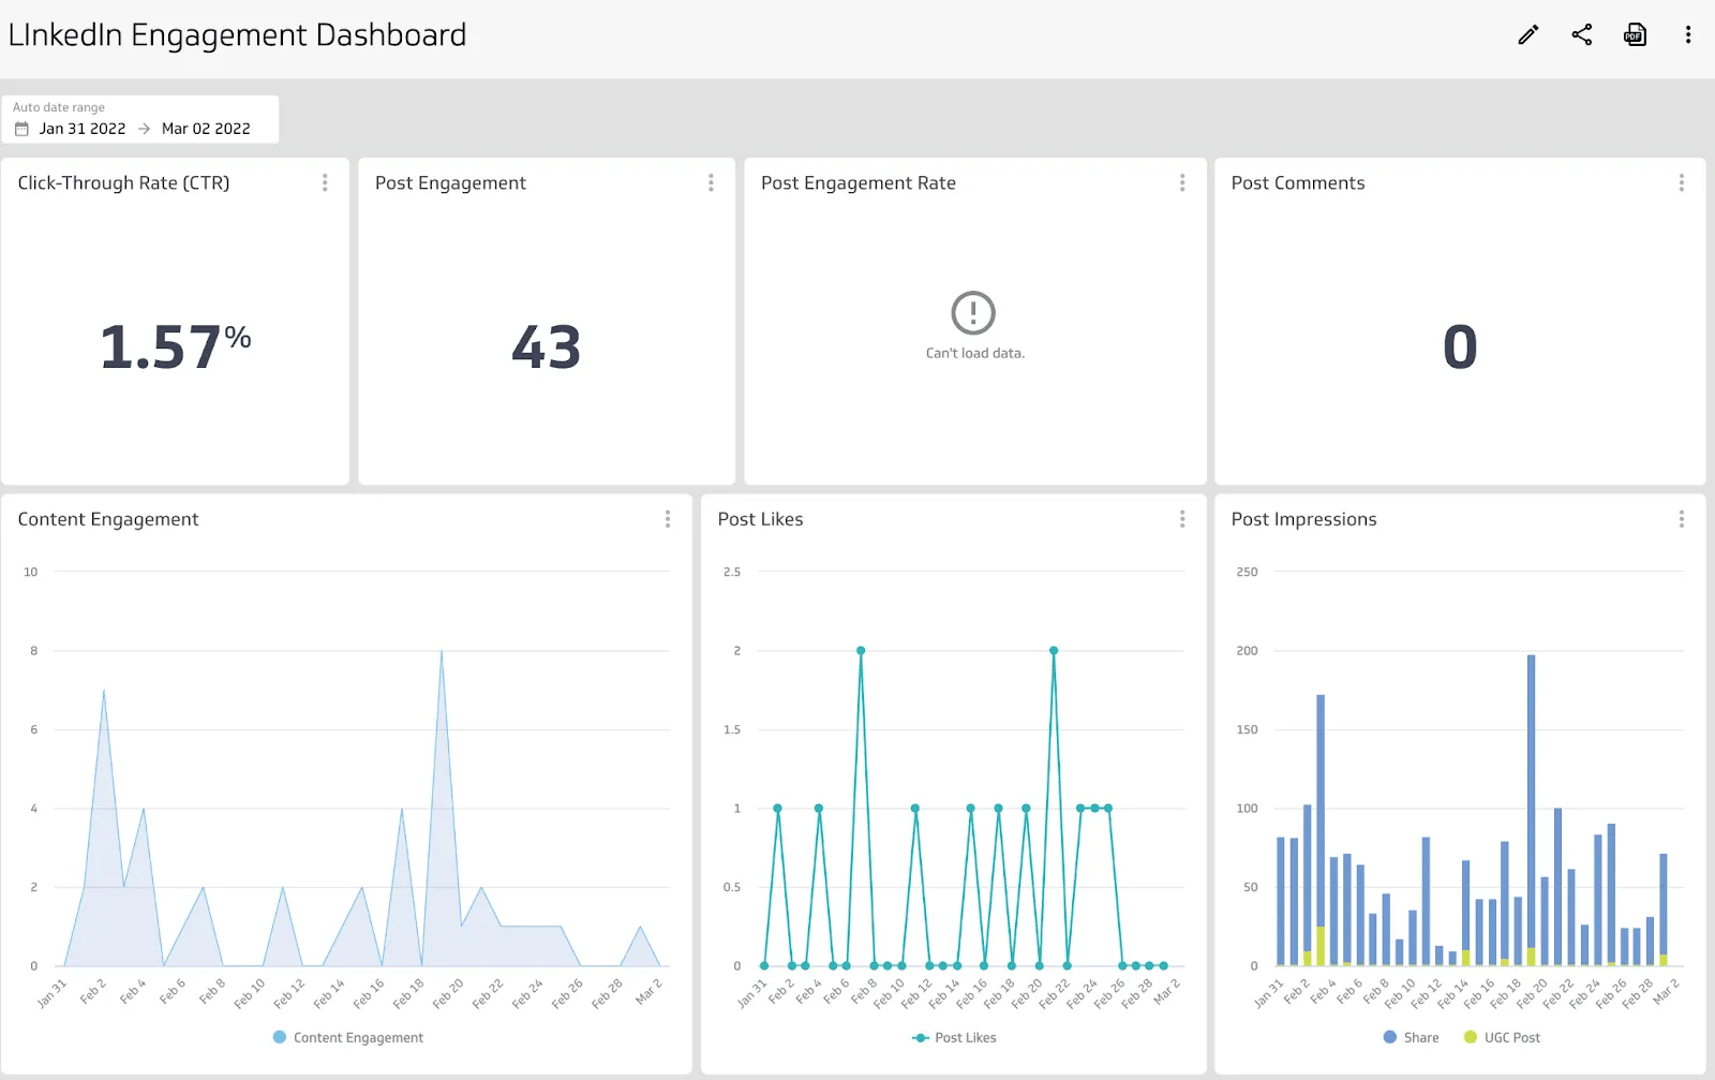Click the LinkedIn Engagement Dashboard title
Viewport: 1715px width, 1080px height.
coord(237,34)
